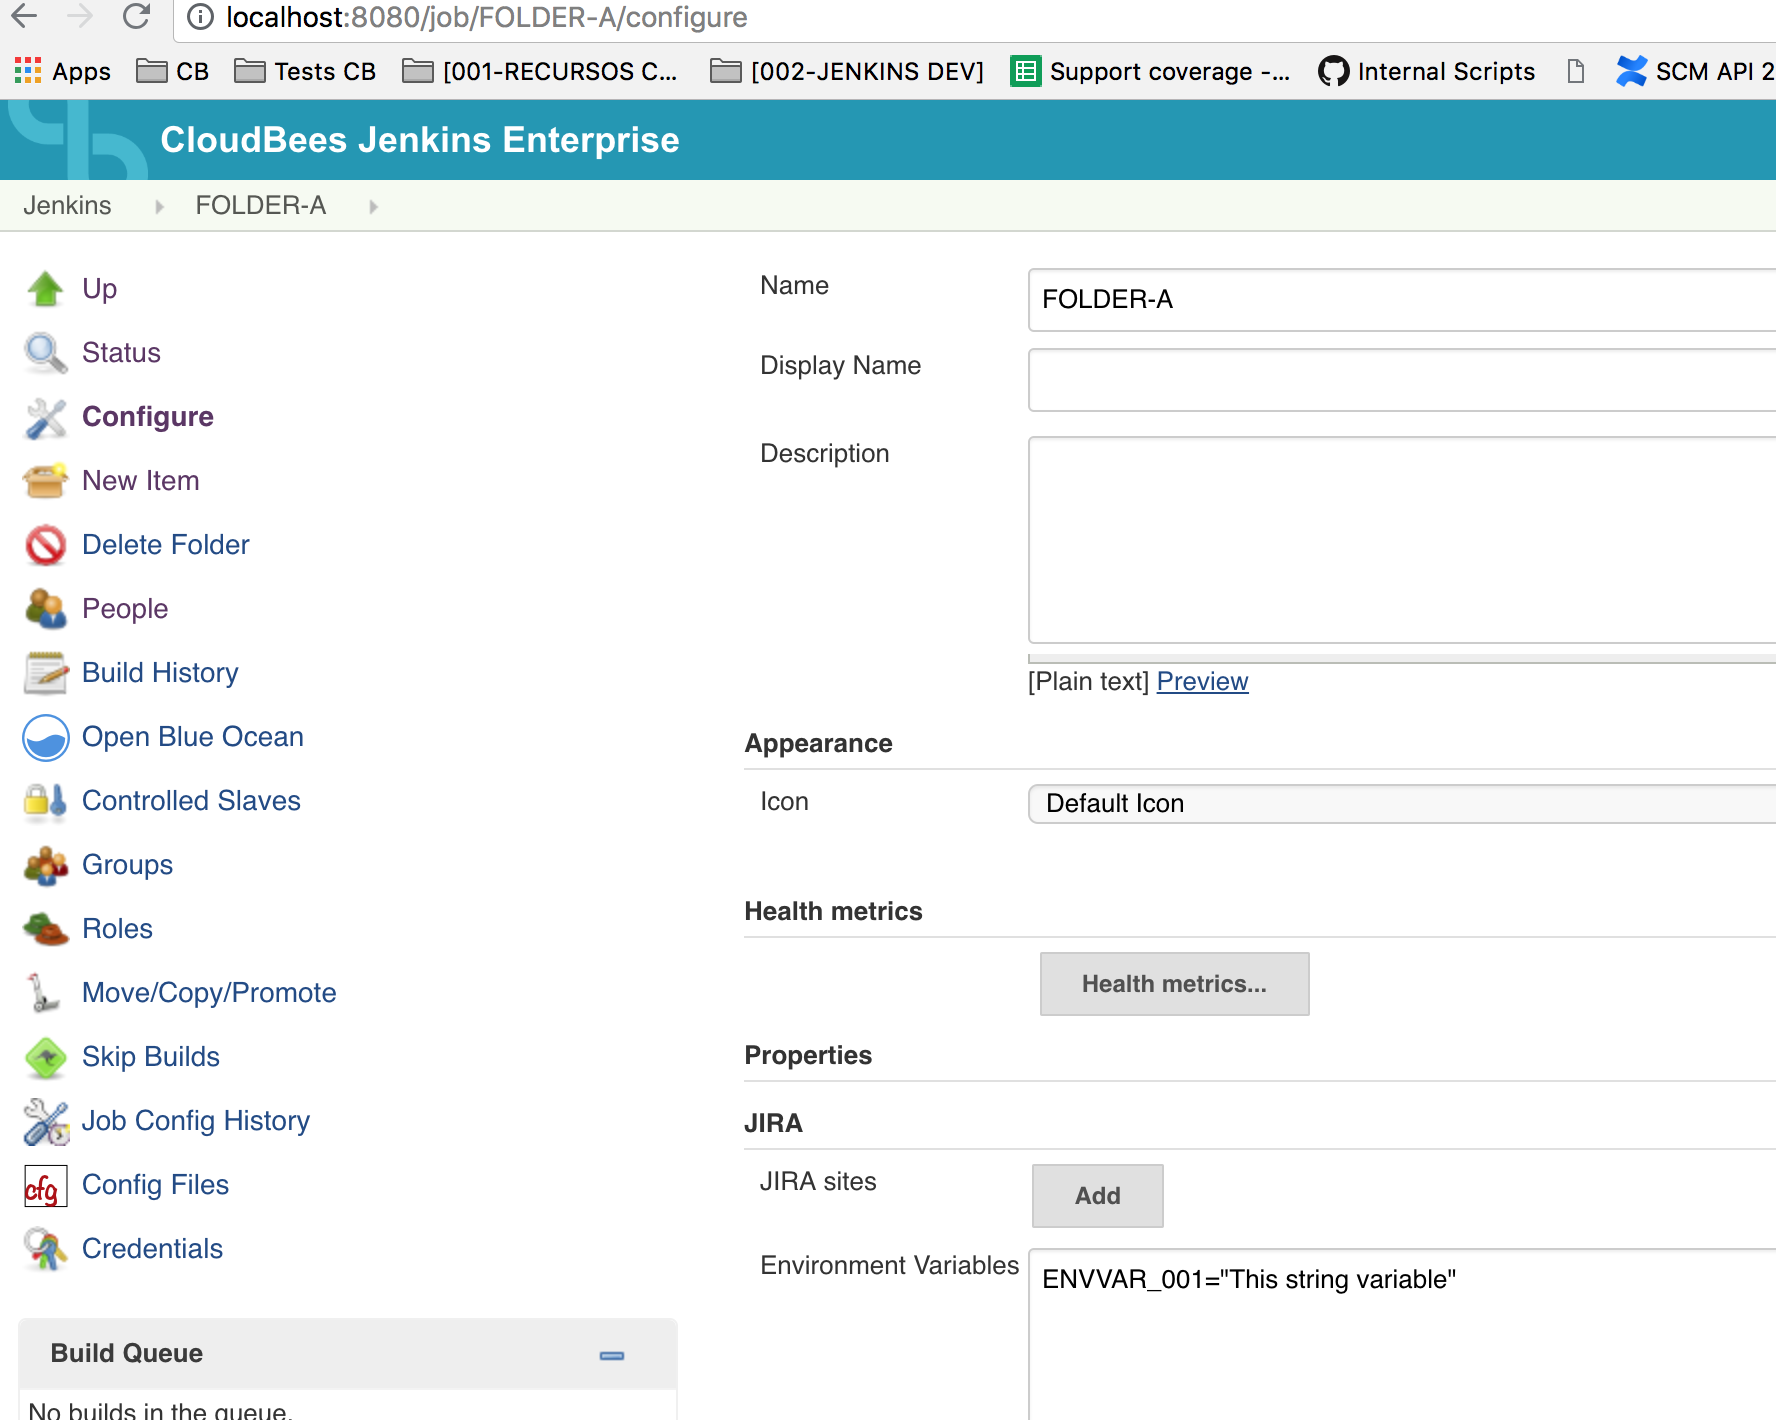Click the Name input field
Viewport: 1776px width, 1420px height.
click(1402, 300)
